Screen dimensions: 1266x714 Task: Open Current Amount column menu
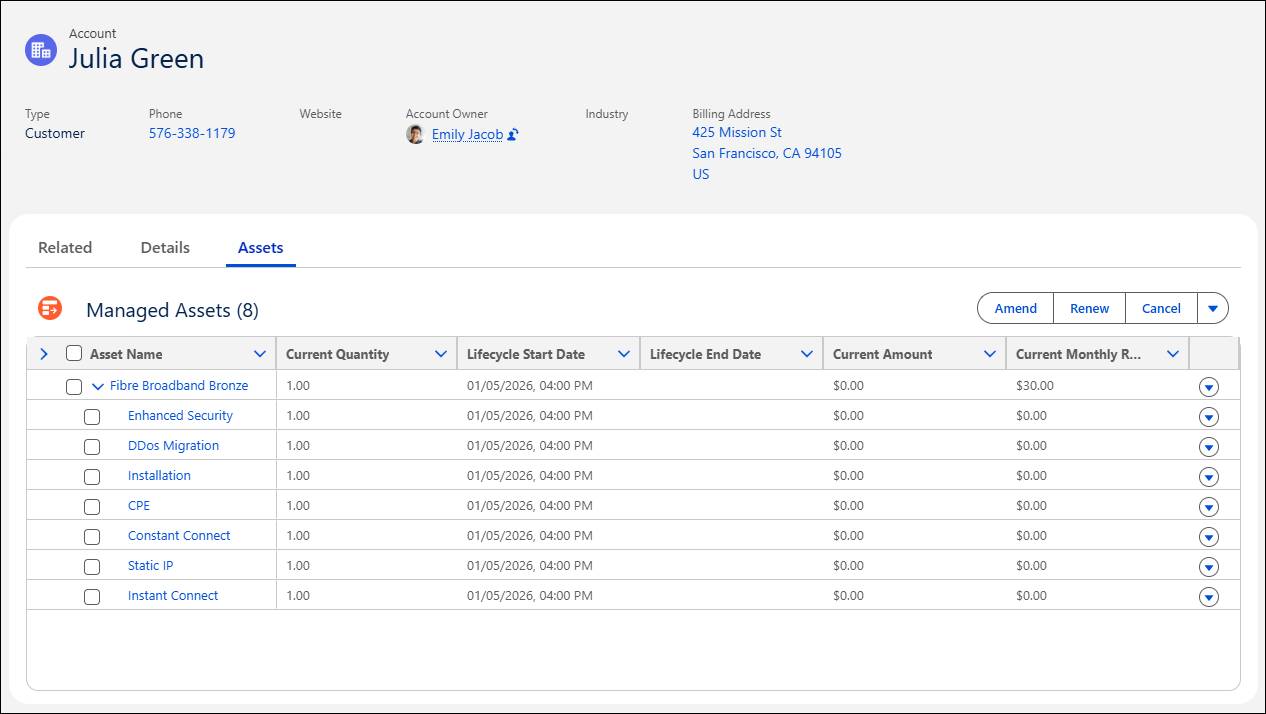pos(990,354)
